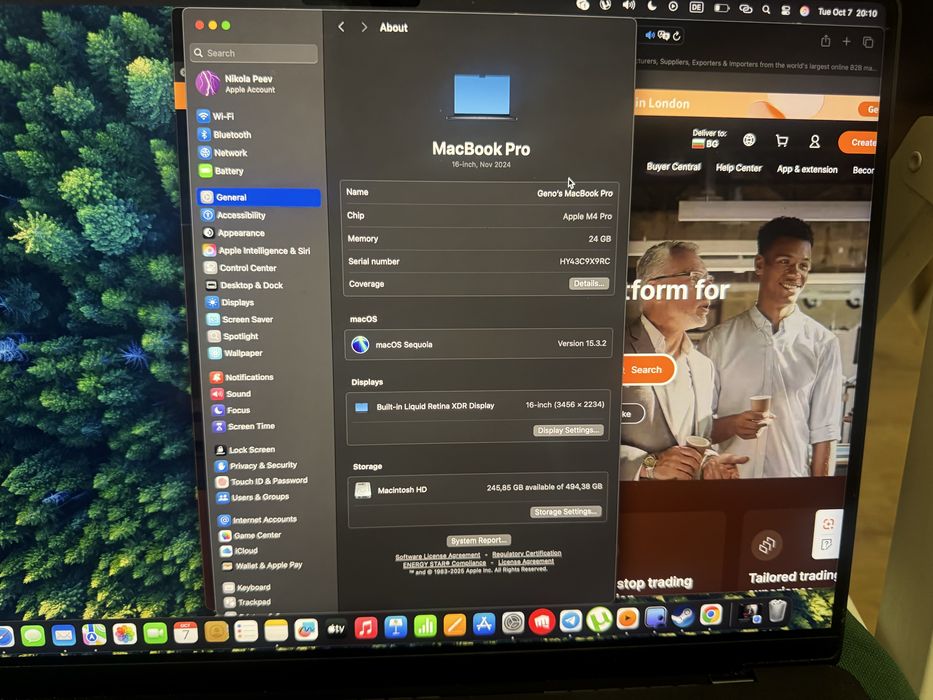Open ENERGY STAR Compliance link

click(x=444, y=564)
